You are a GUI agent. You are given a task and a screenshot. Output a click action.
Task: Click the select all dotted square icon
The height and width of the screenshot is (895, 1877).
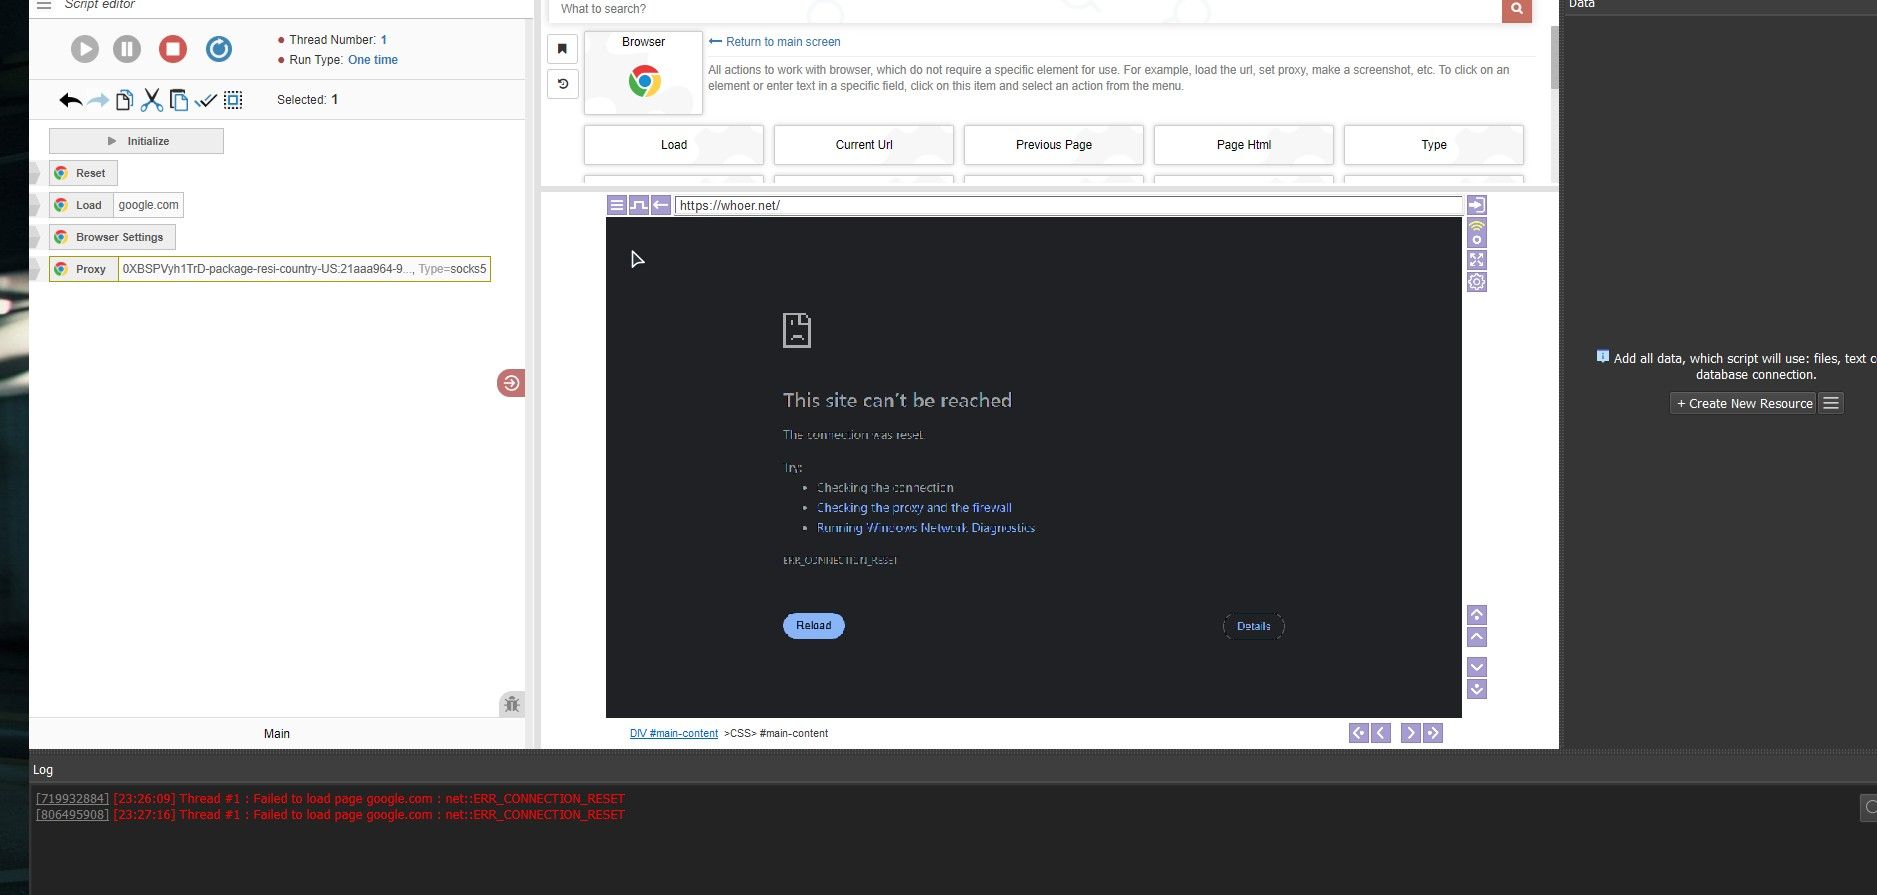point(233,100)
